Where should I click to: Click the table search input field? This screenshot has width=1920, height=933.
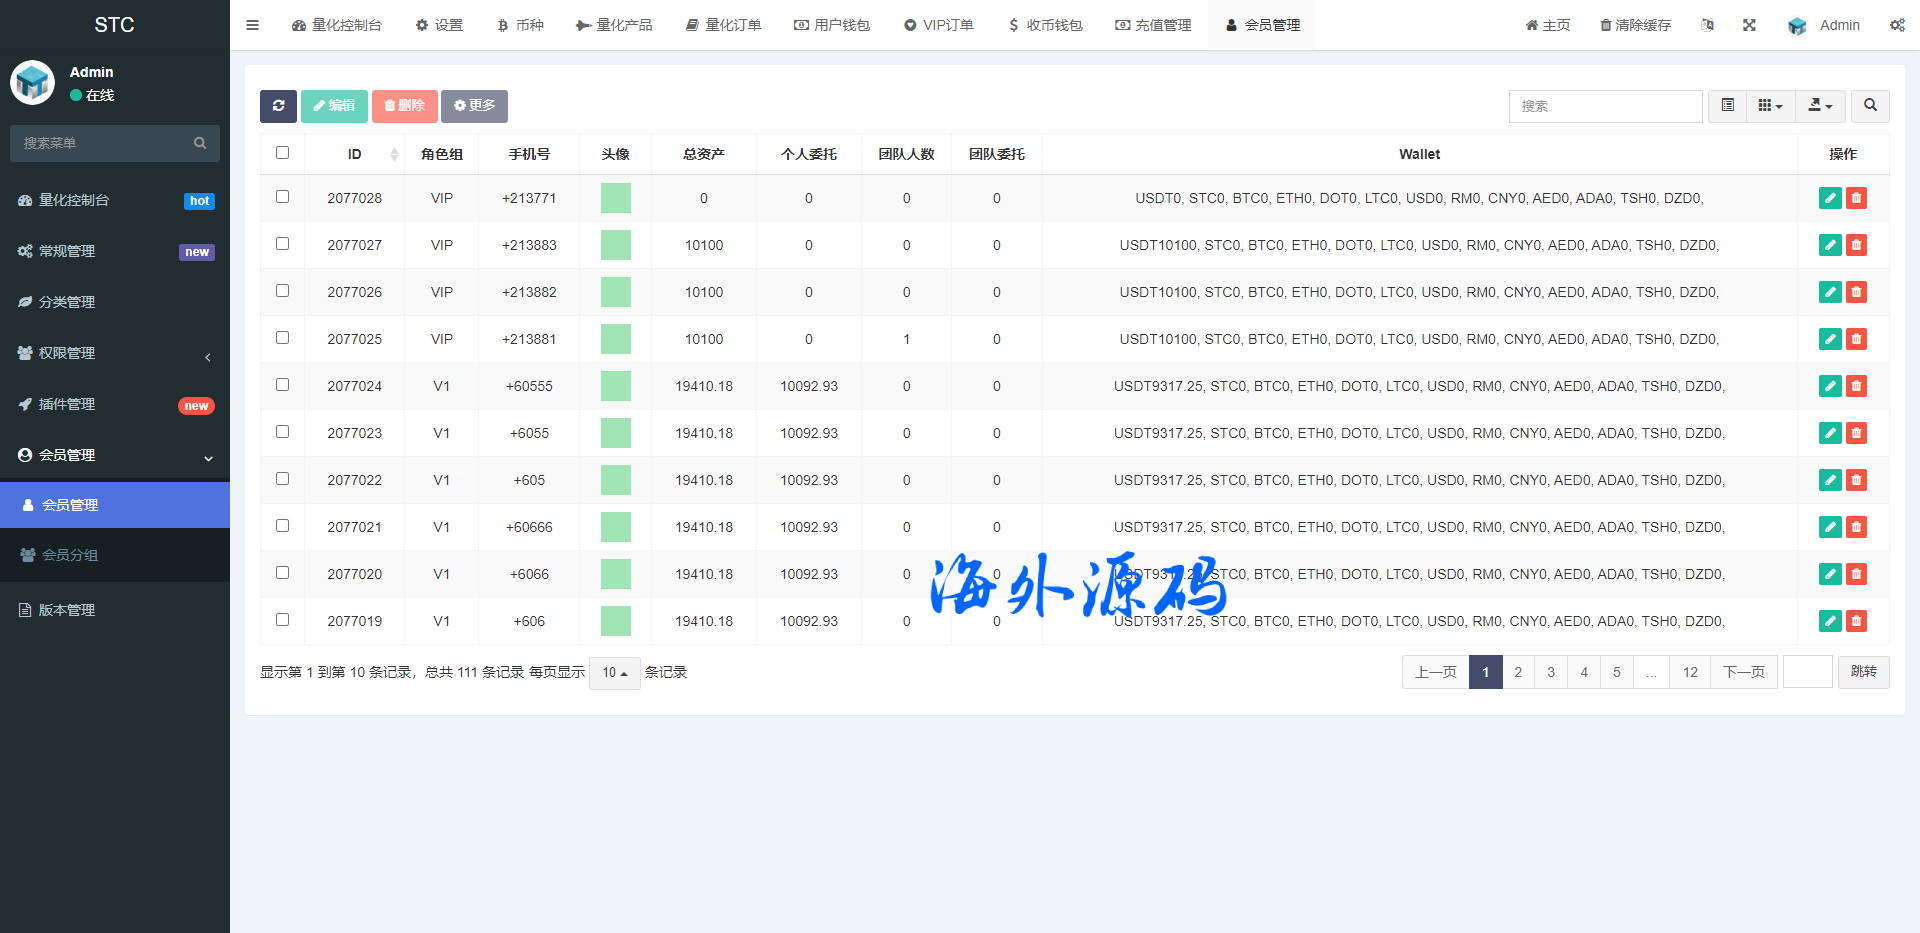[1605, 106]
